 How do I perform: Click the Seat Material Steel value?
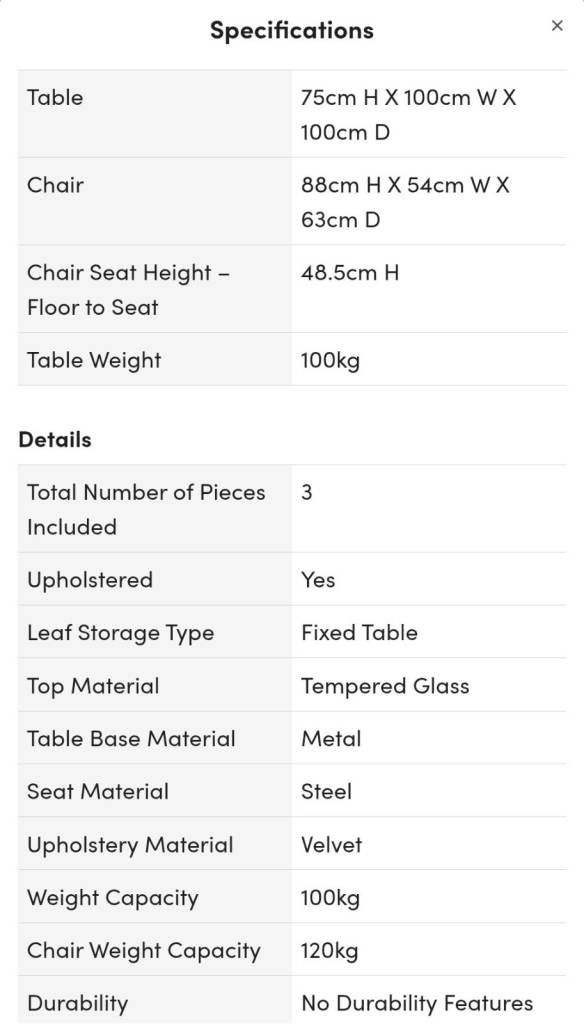point(326,792)
